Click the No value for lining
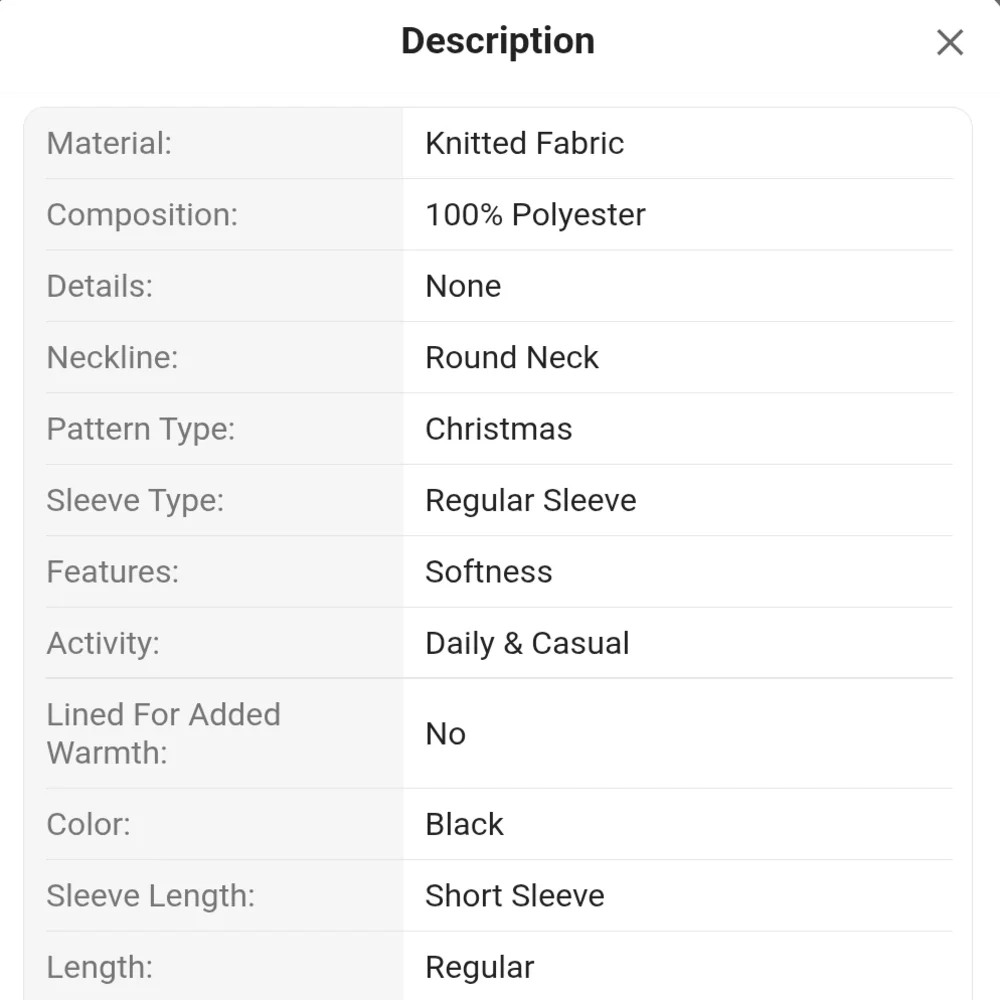This screenshot has height=1000, width=1000. 445,734
